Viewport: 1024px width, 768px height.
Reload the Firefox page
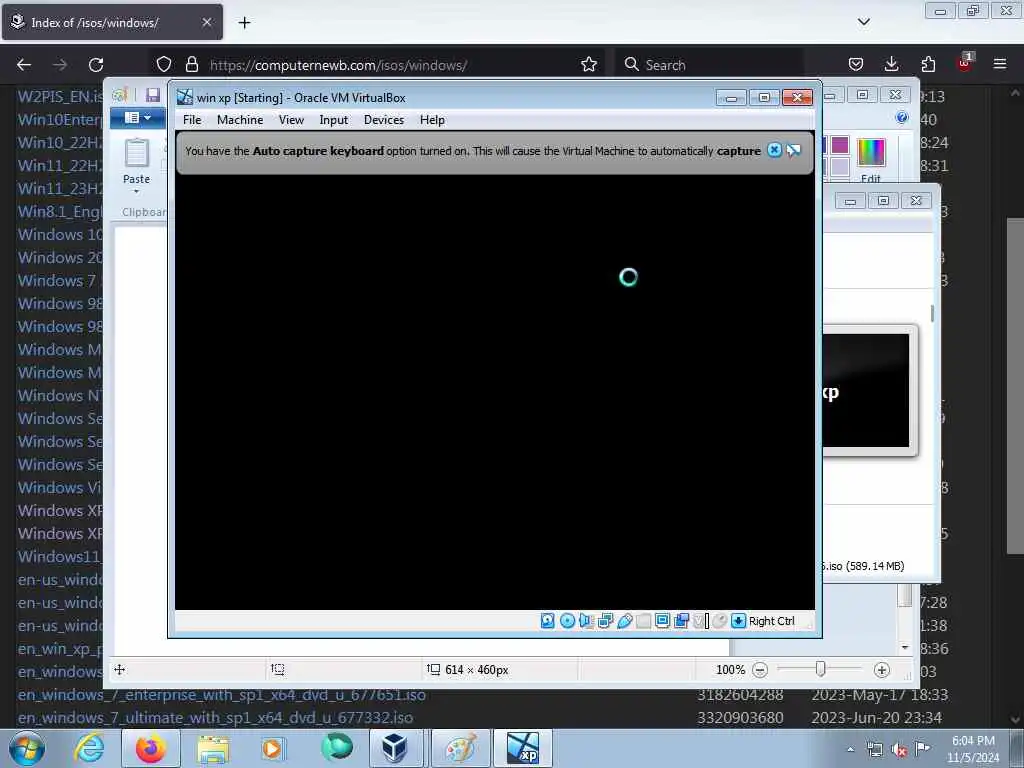[96, 65]
